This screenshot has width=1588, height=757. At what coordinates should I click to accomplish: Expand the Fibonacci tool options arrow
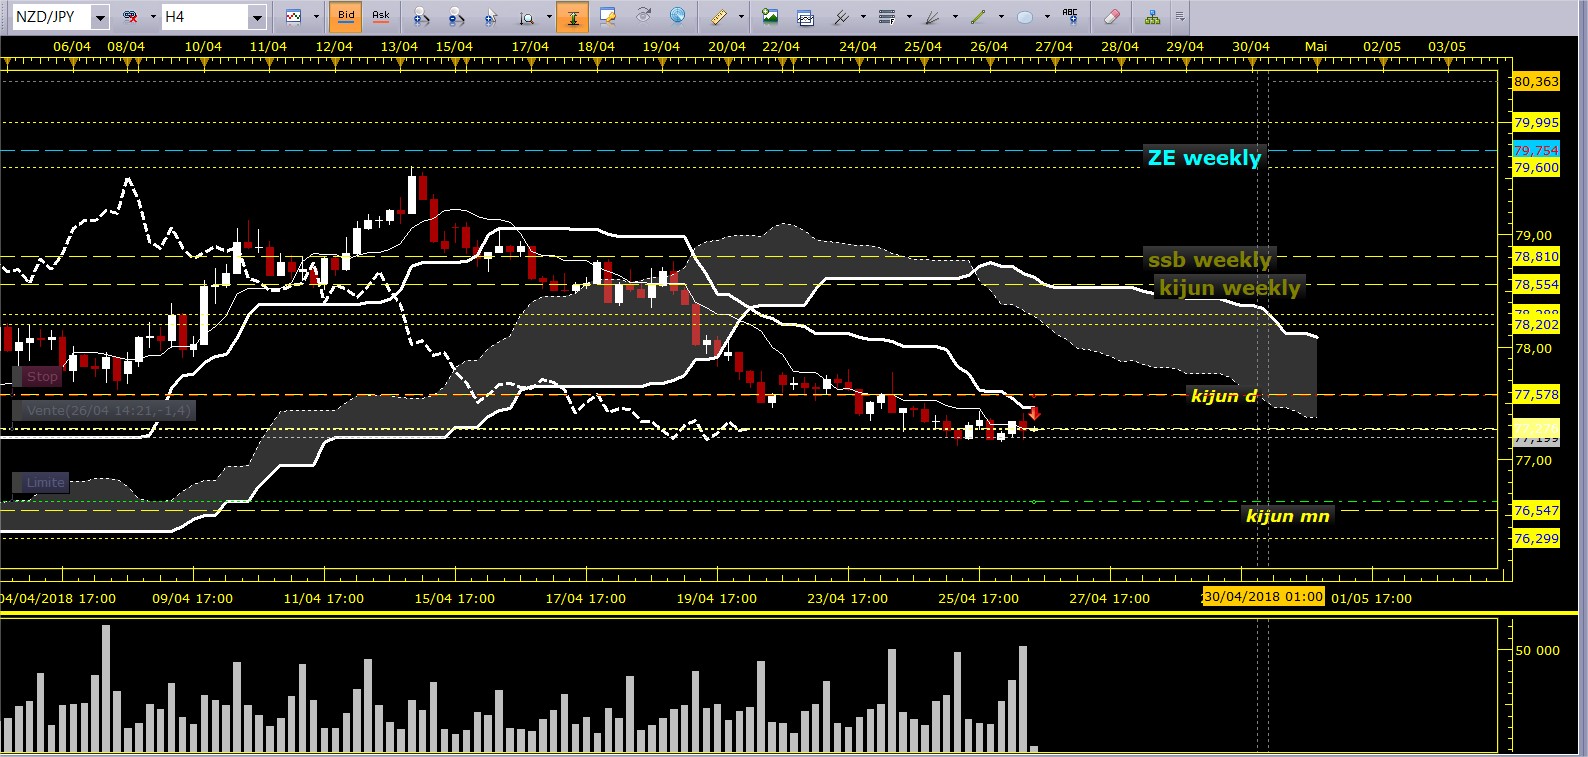pyautogui.click(x=909, y=17)
